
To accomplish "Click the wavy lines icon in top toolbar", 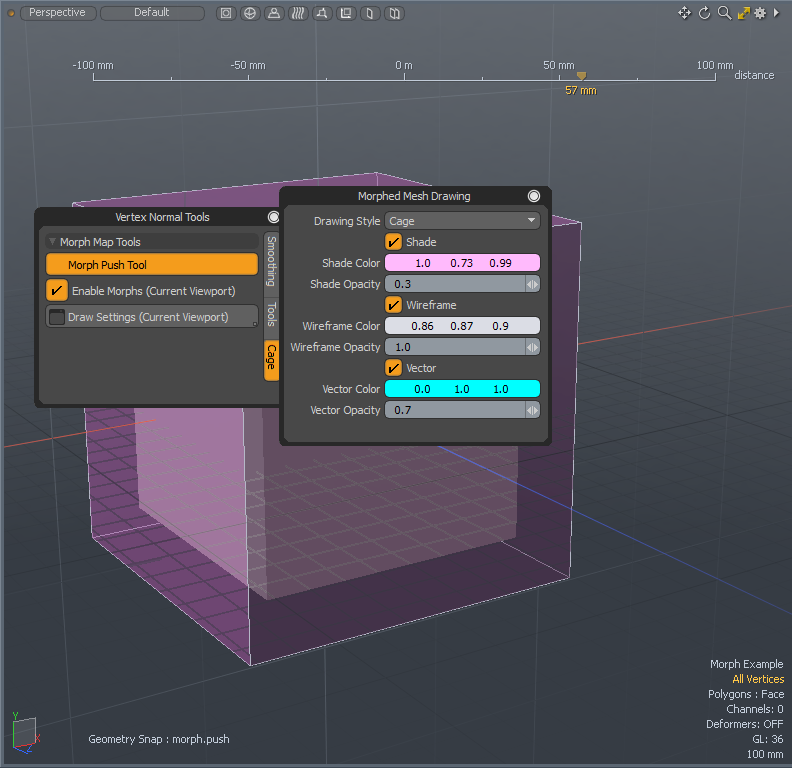I will 297,13.
